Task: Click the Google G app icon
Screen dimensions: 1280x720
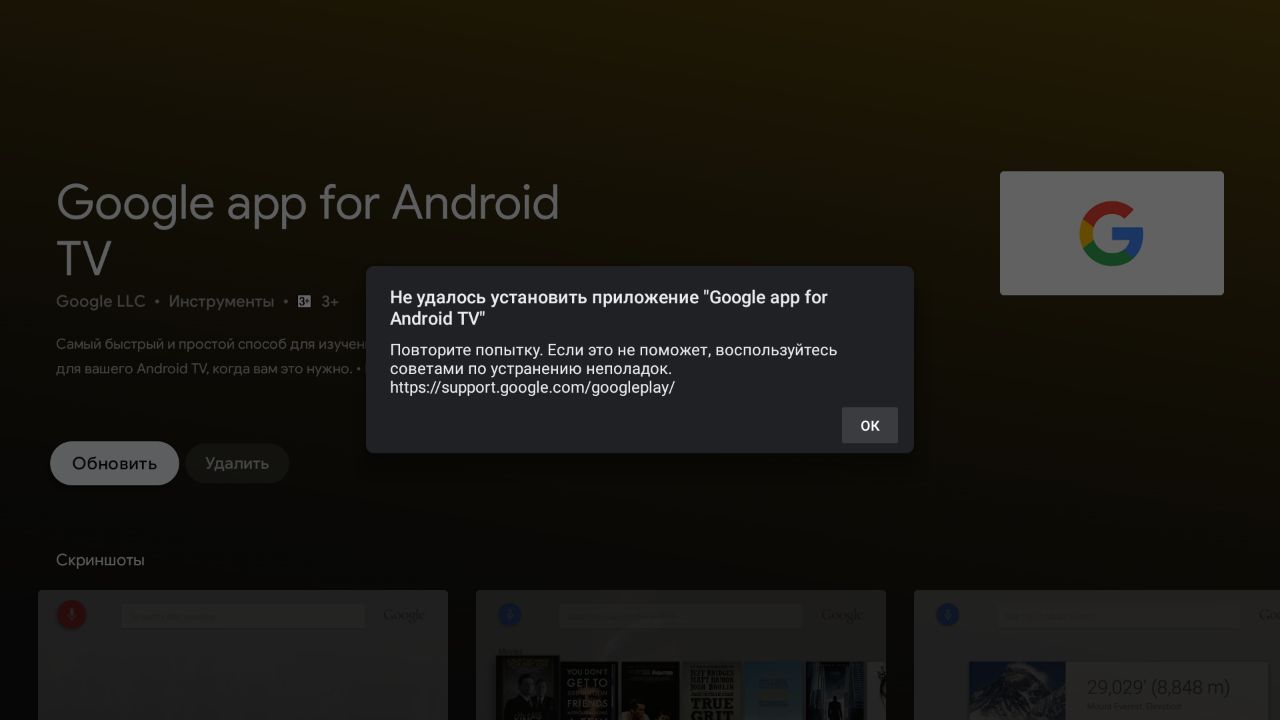Action: click(x=1111, y=233)
